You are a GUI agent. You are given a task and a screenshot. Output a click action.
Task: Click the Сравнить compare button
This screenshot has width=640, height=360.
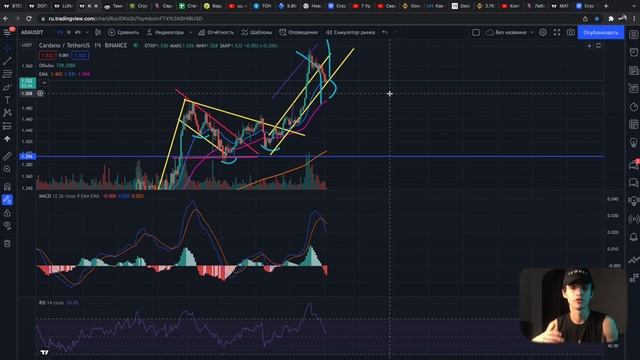point(124,32)
